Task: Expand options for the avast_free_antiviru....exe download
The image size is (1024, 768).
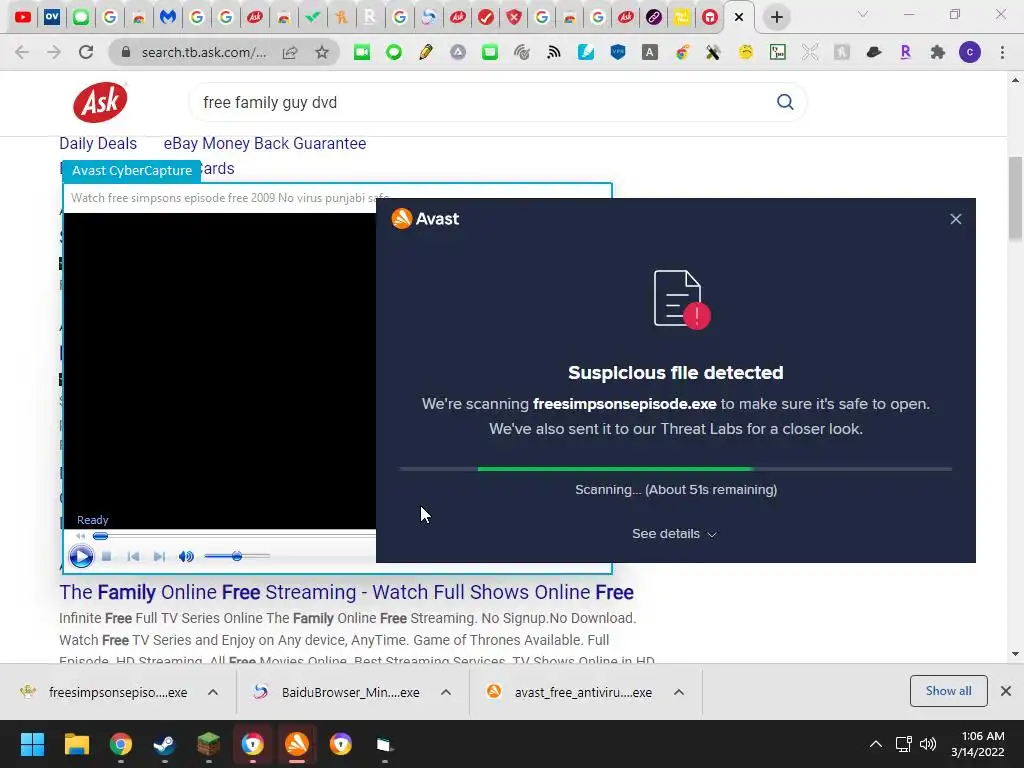Action: coord(679,692)
